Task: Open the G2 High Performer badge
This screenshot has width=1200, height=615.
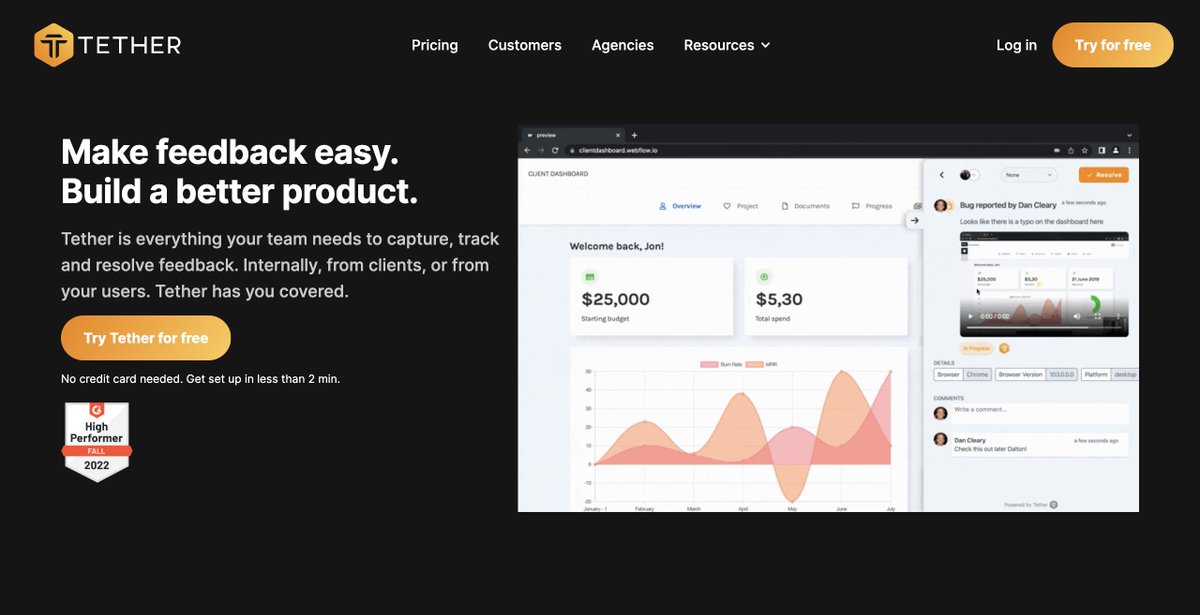Action: point(97,442)
